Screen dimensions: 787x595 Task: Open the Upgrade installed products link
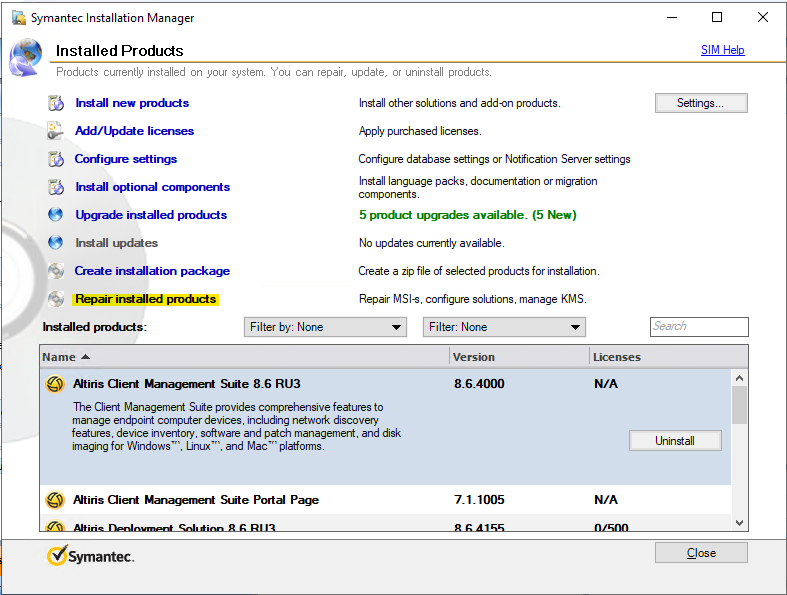[151, 215]
